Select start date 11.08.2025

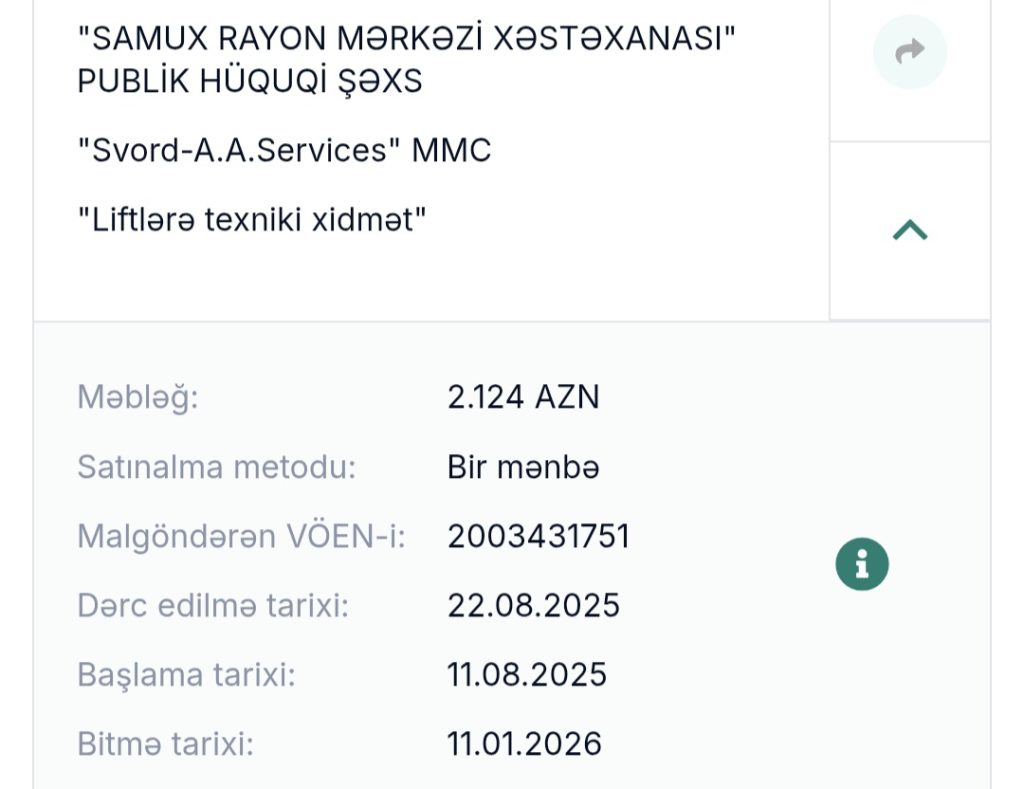tap(527, 674)
